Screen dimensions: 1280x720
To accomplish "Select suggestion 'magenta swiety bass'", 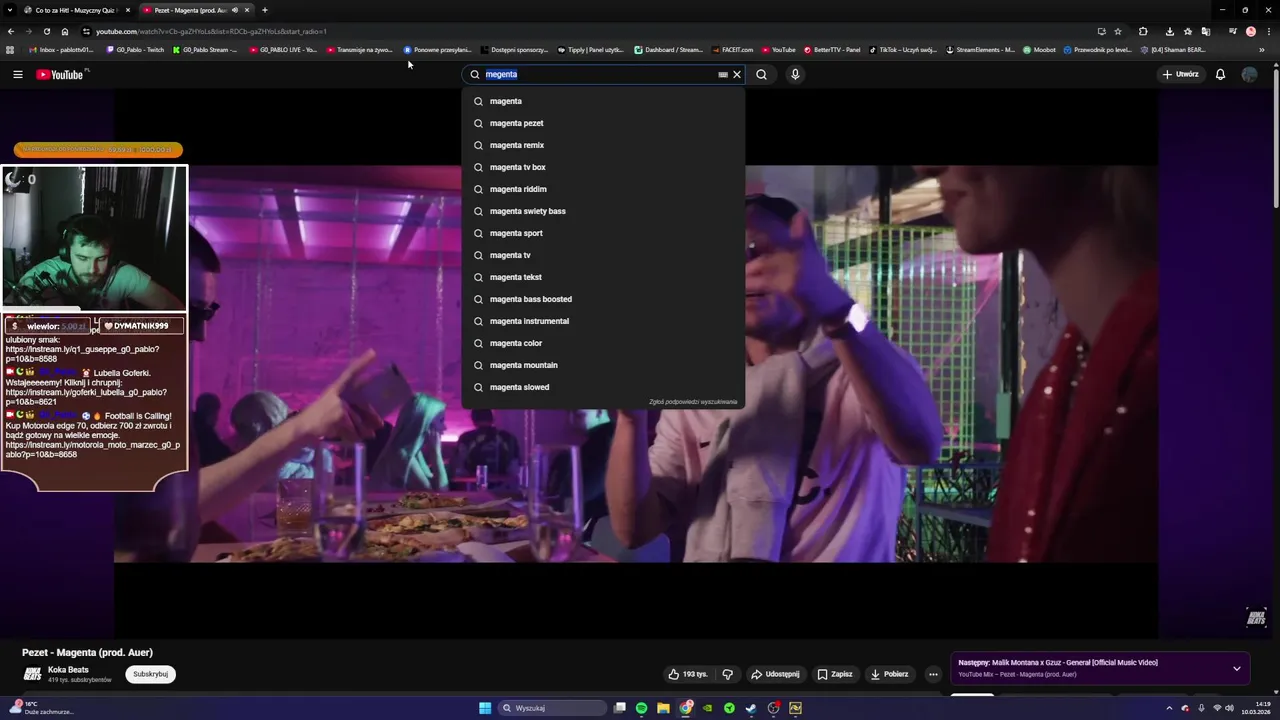I will click(603, 211).
